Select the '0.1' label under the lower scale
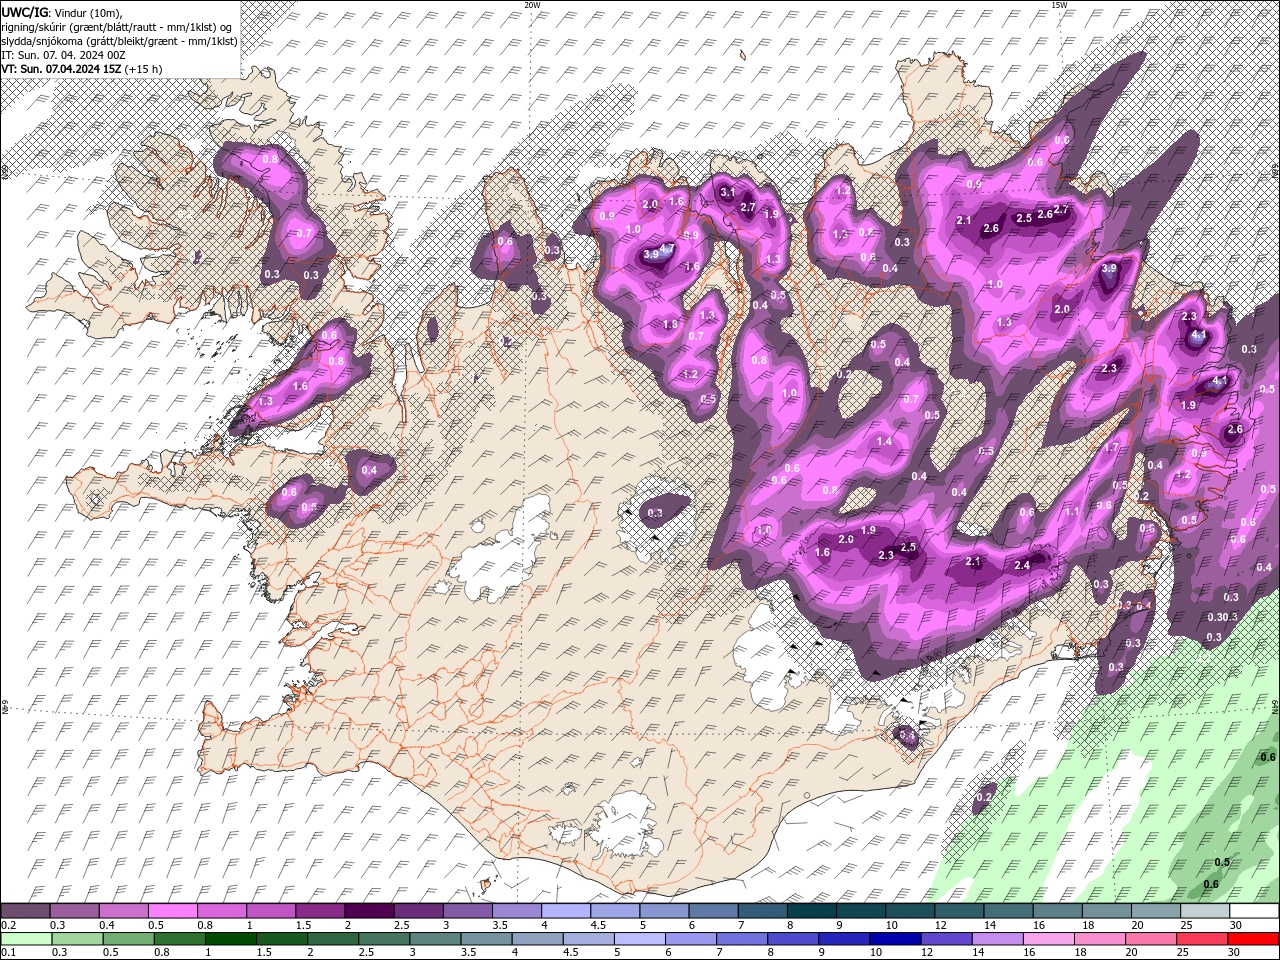This screenshot has width=1280, height=960. point(8,952)
